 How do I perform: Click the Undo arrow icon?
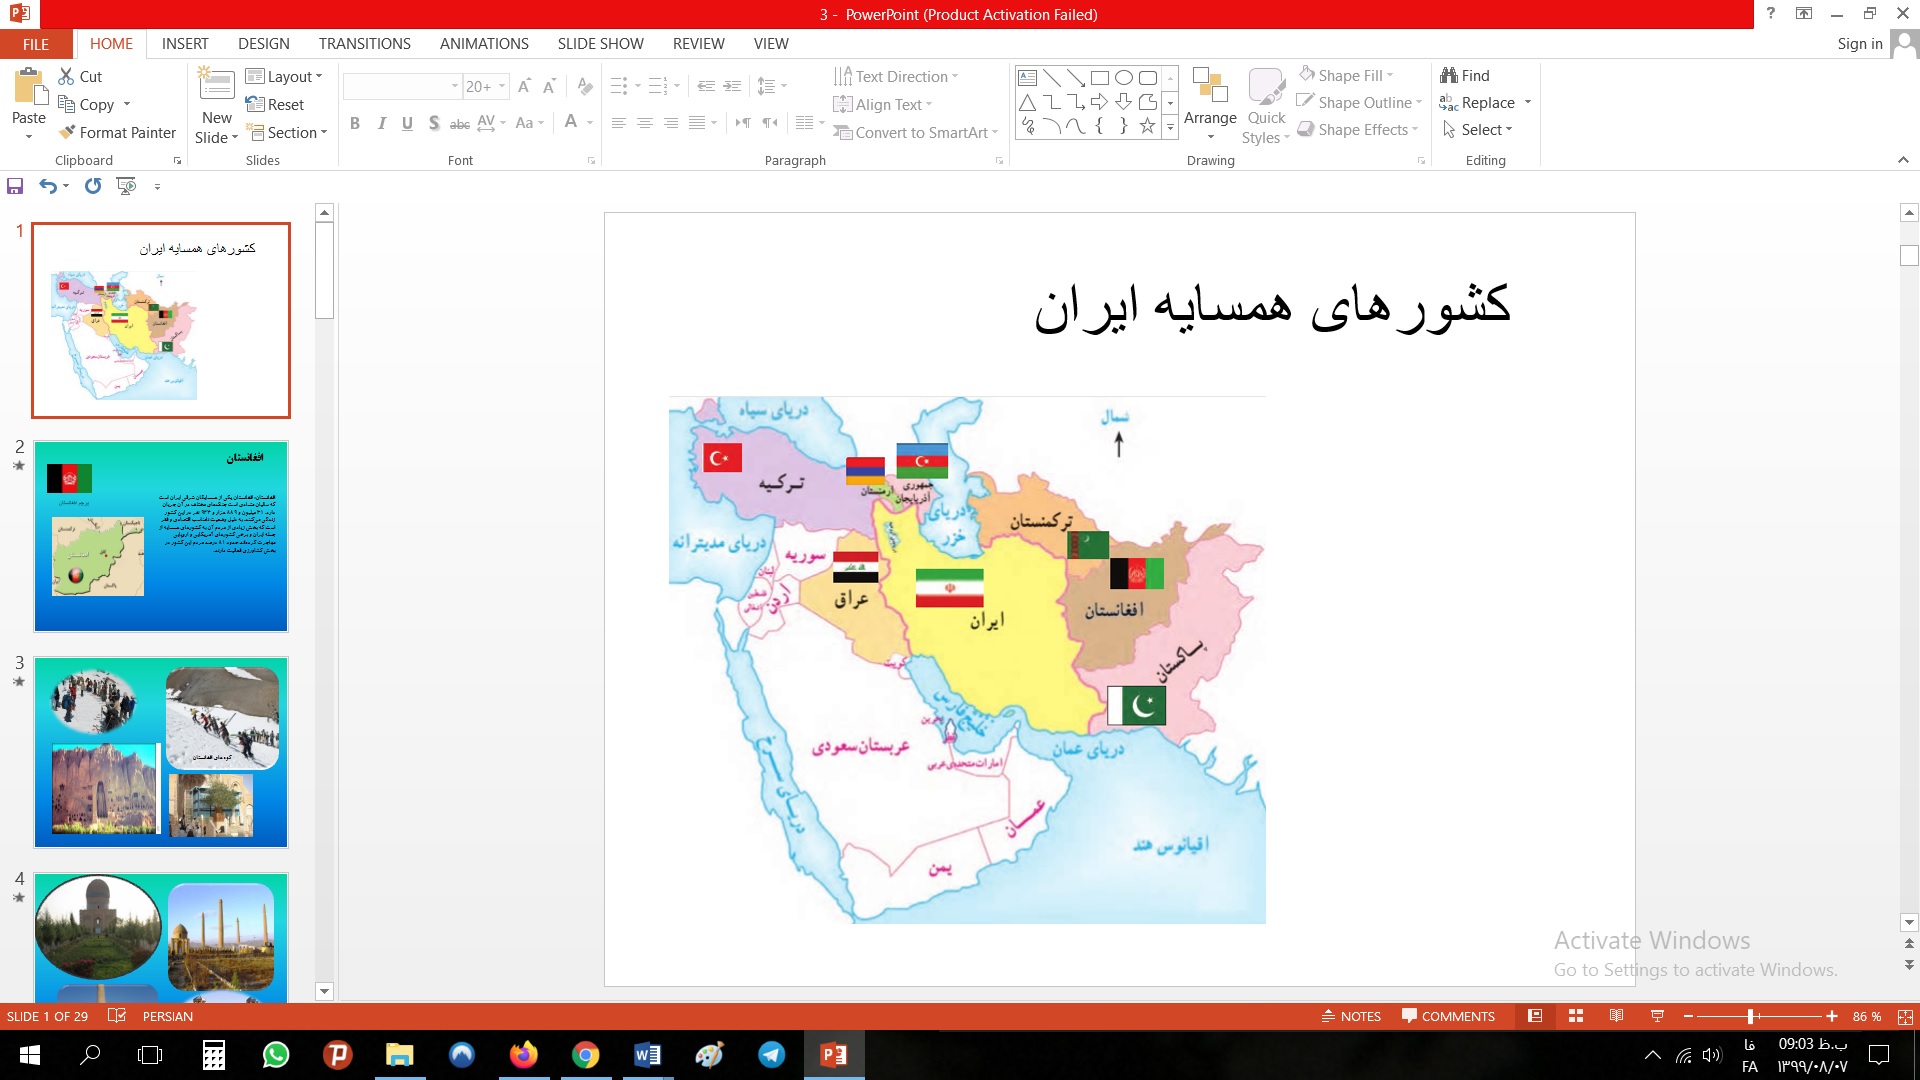click(x=47, y=186)
